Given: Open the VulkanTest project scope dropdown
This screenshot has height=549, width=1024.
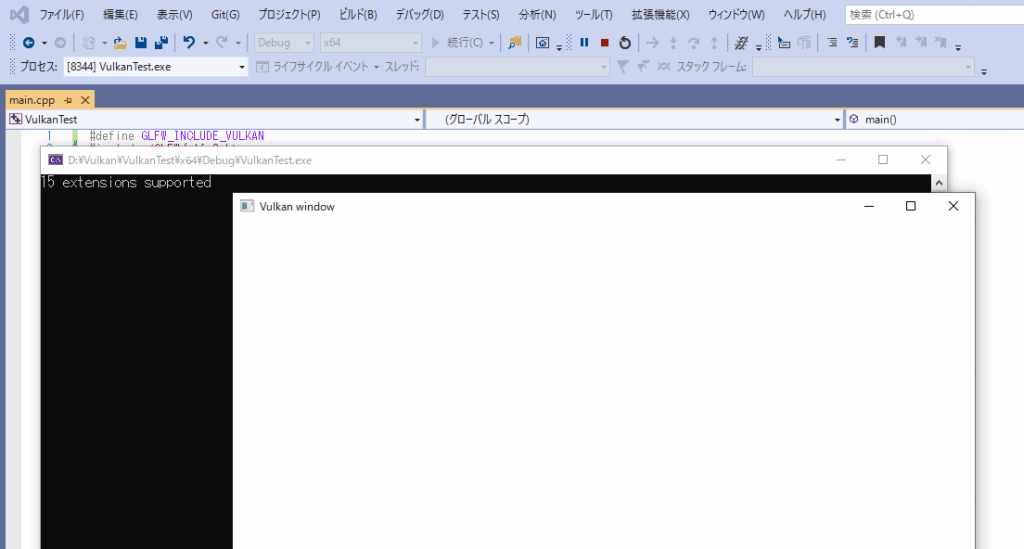Looking at the screenshot, I should click(215, 119).
